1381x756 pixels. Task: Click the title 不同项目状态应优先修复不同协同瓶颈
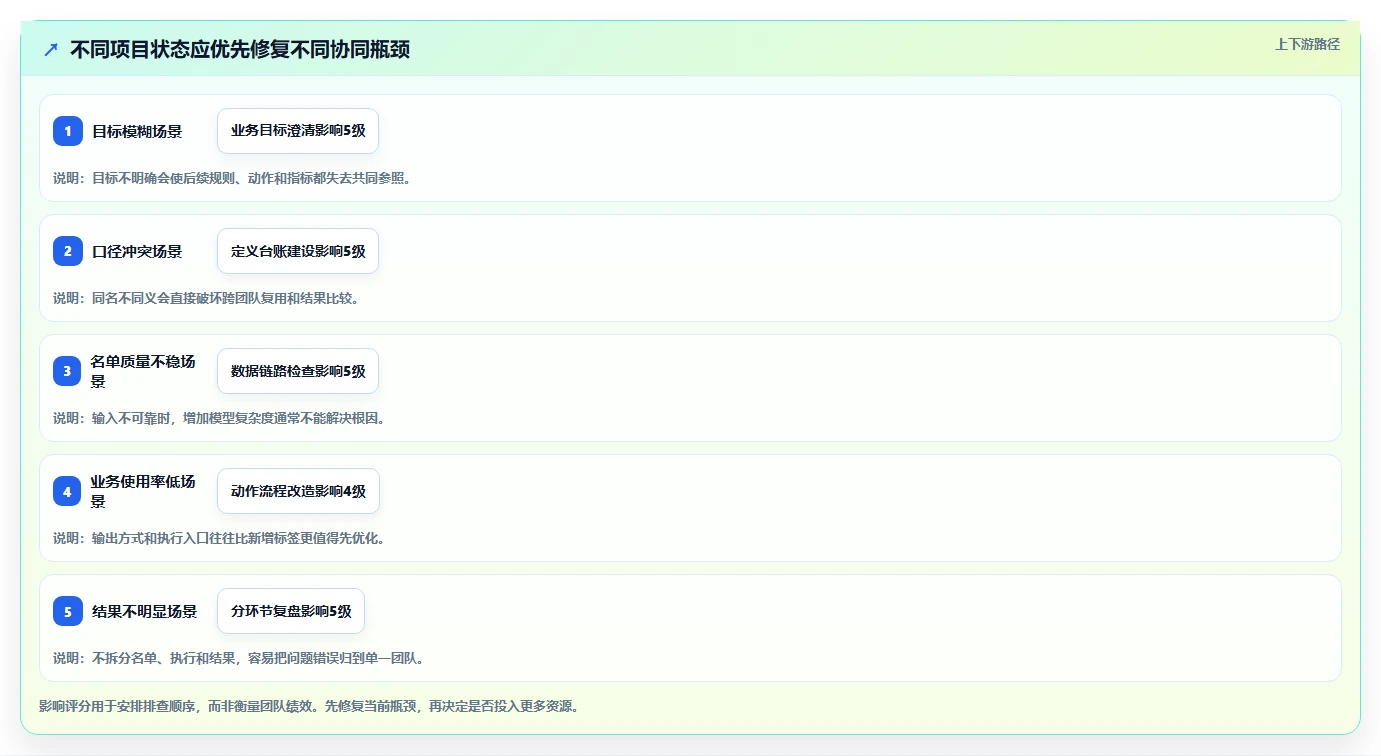240,50
